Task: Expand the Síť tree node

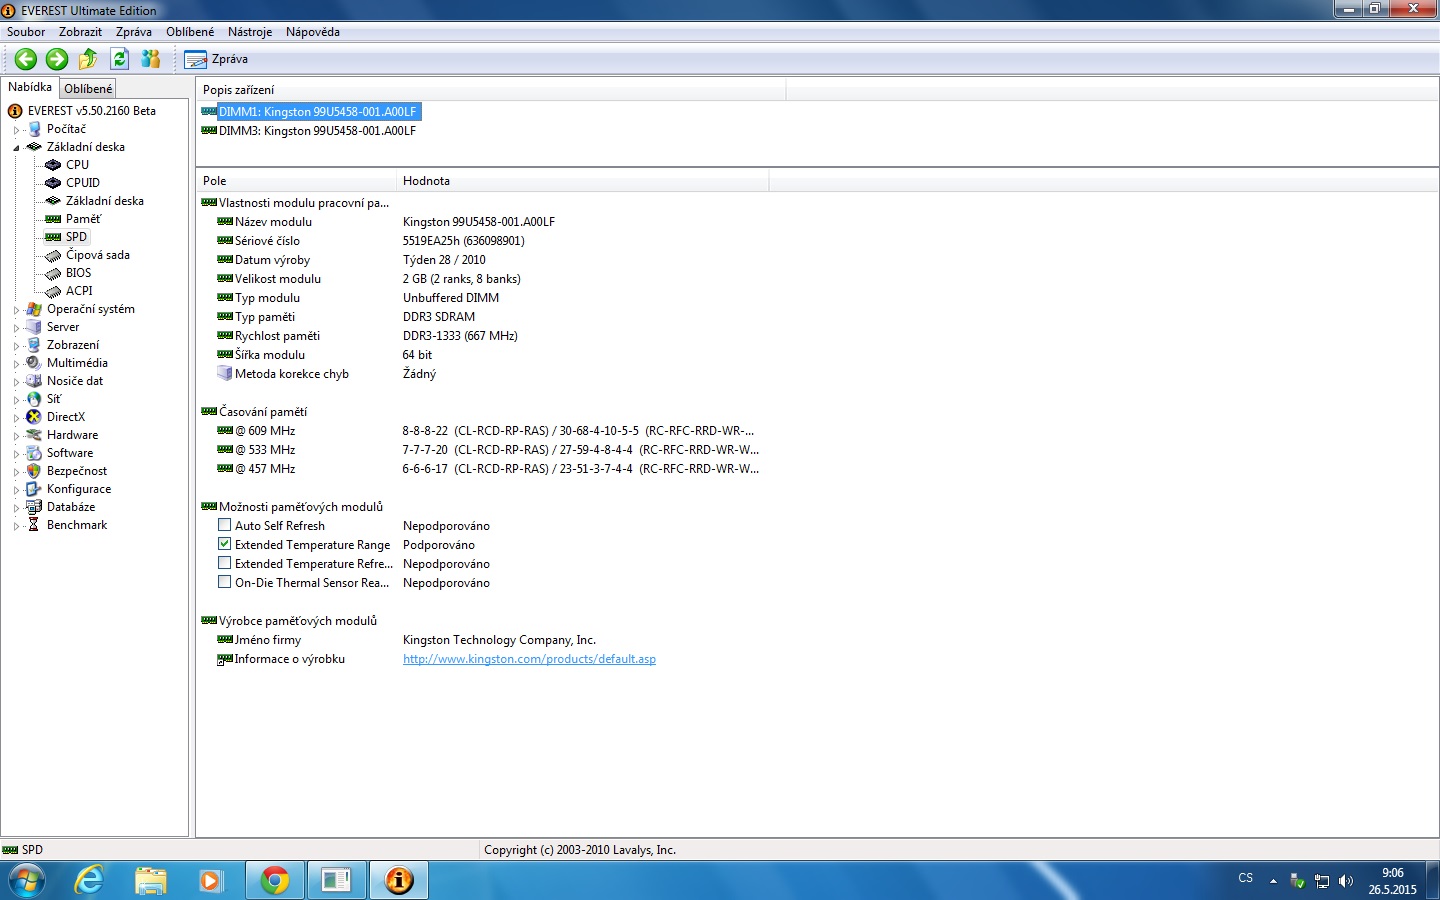Action: click(x=16, y=399)
